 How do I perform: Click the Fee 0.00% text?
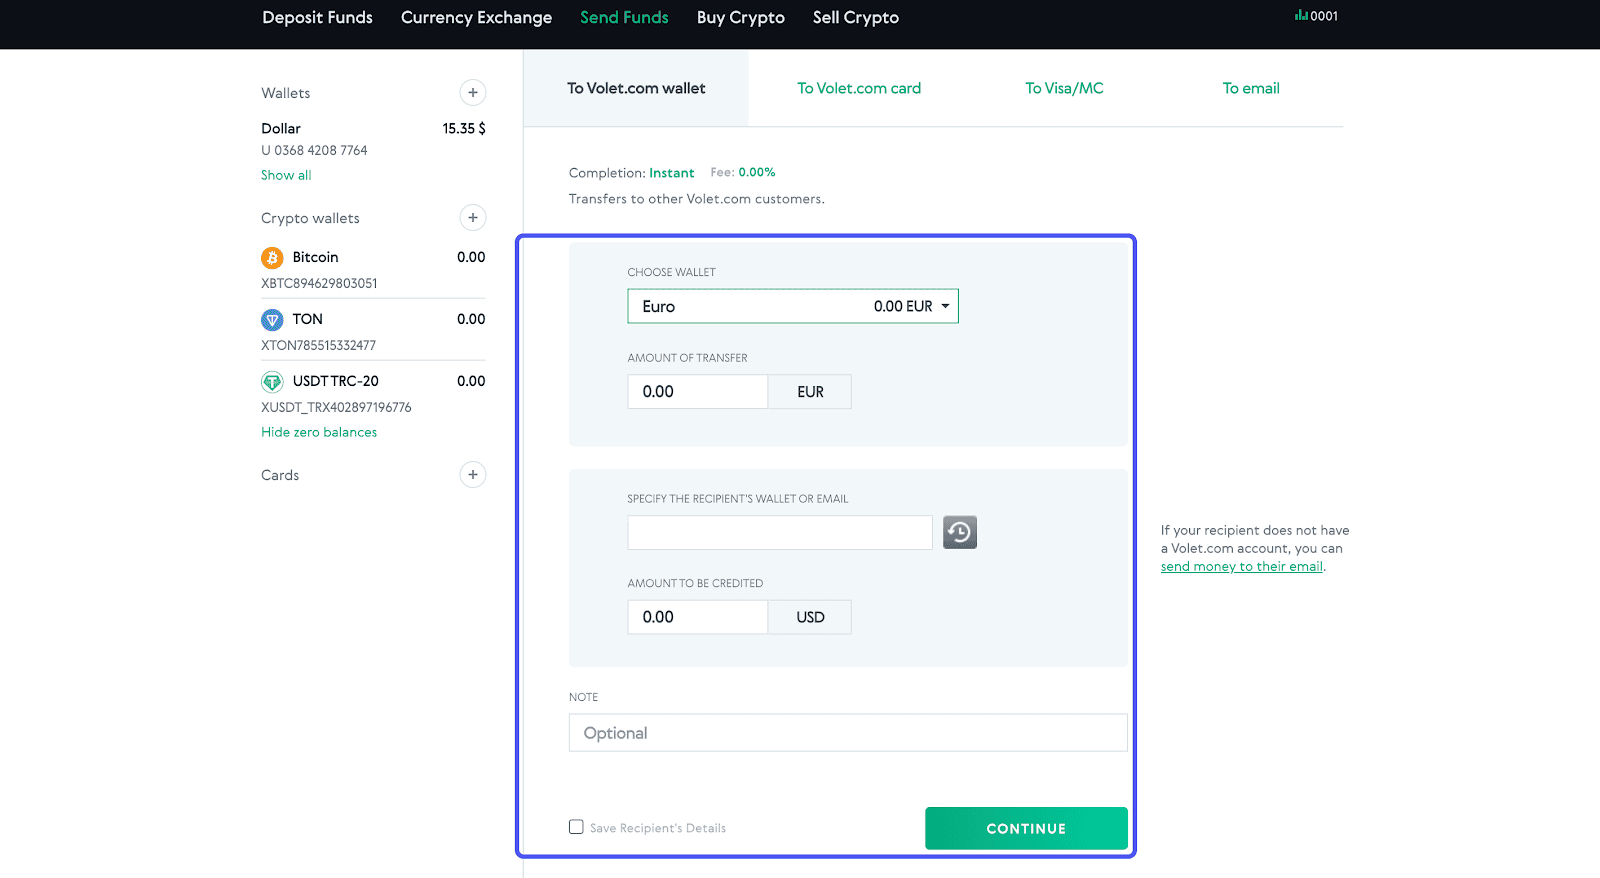click(x=743, y=172)
